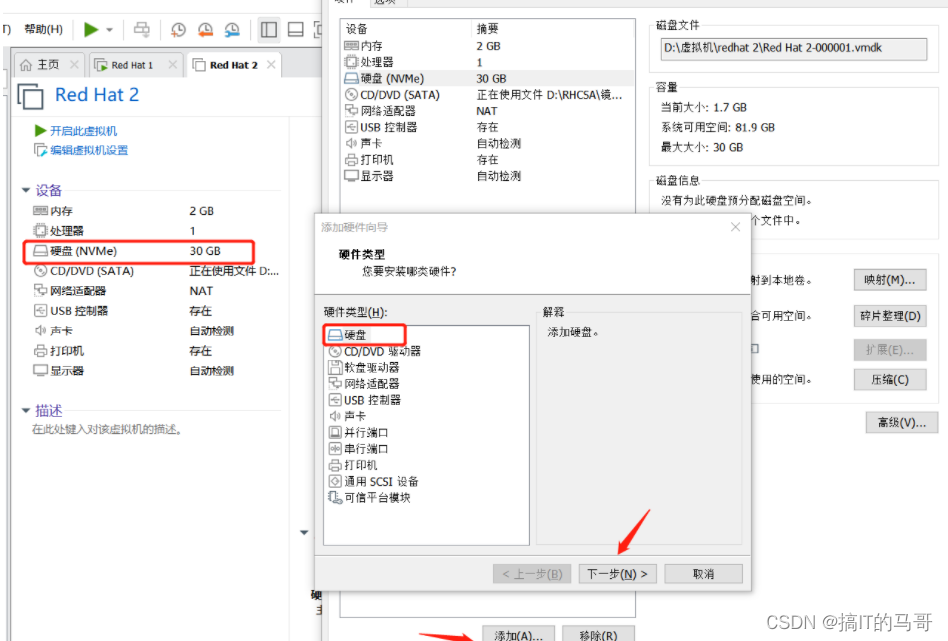
Task: Close the 主页 tab
Action: pyautogui.click(x=74, y=64)
